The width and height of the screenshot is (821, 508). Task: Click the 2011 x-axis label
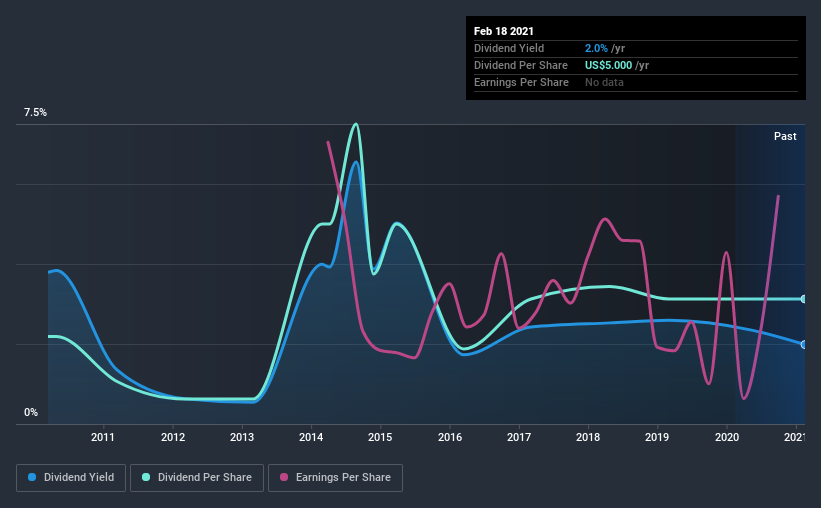(103, 437)
